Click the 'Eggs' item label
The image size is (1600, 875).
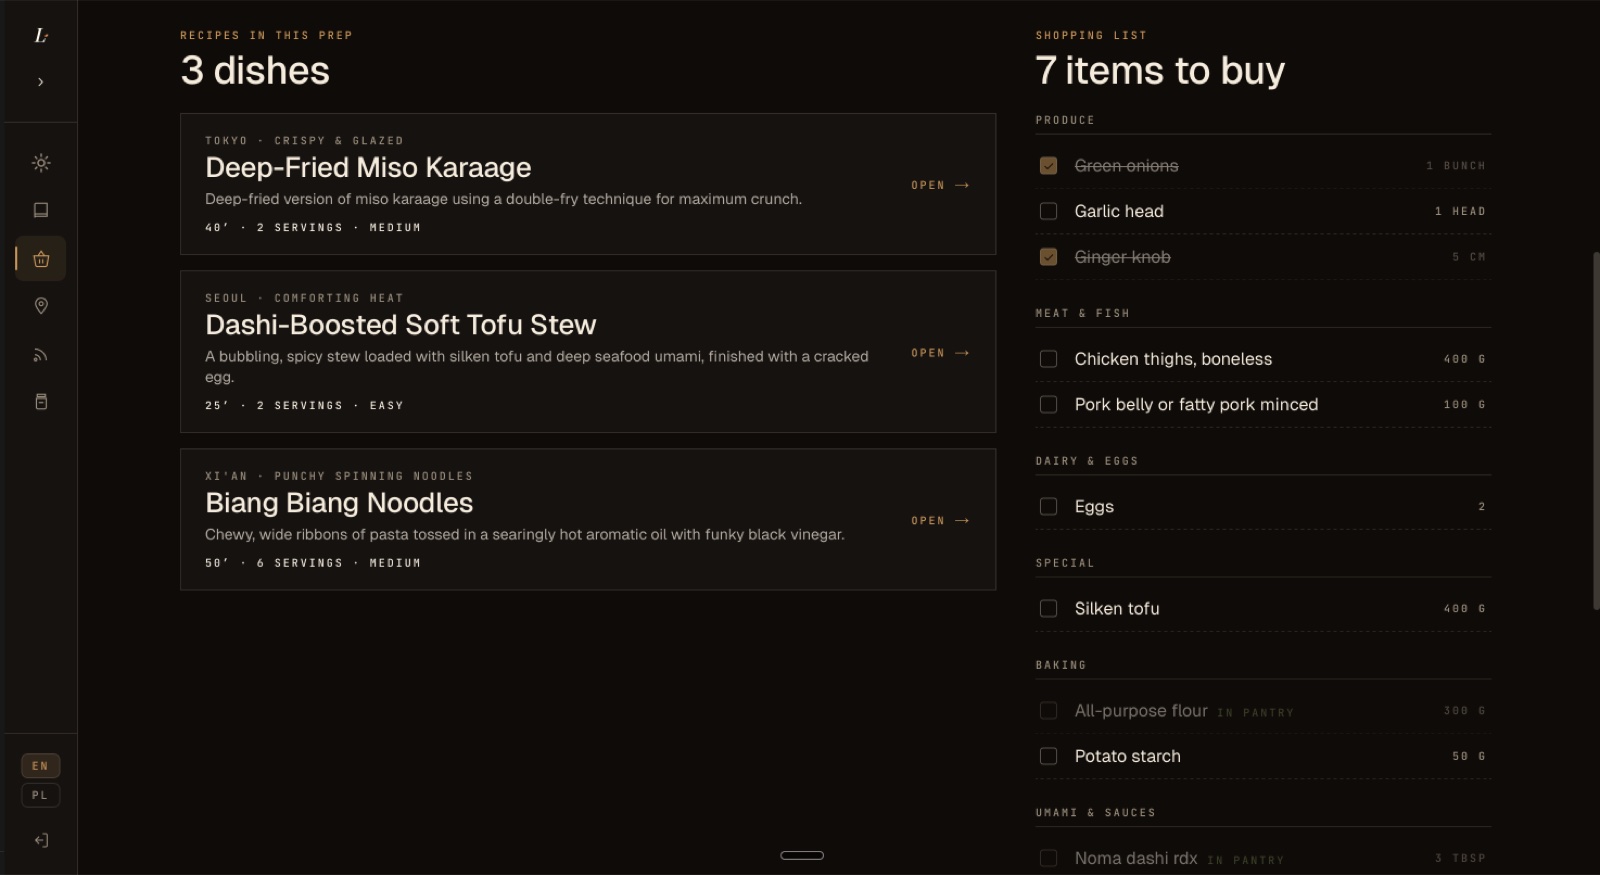(x=1094, y=507)
